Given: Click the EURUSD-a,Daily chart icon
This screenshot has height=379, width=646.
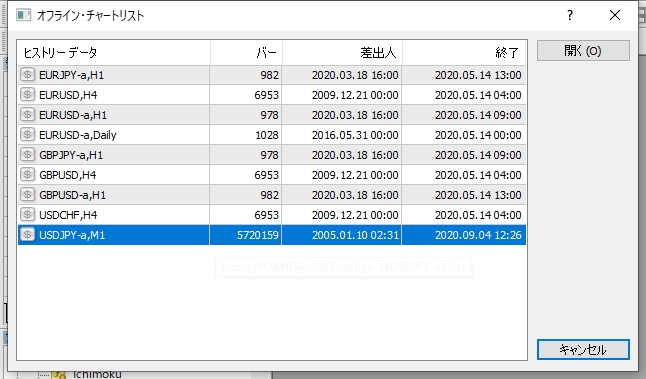Looking at the screenshot, I should point(27,135).
